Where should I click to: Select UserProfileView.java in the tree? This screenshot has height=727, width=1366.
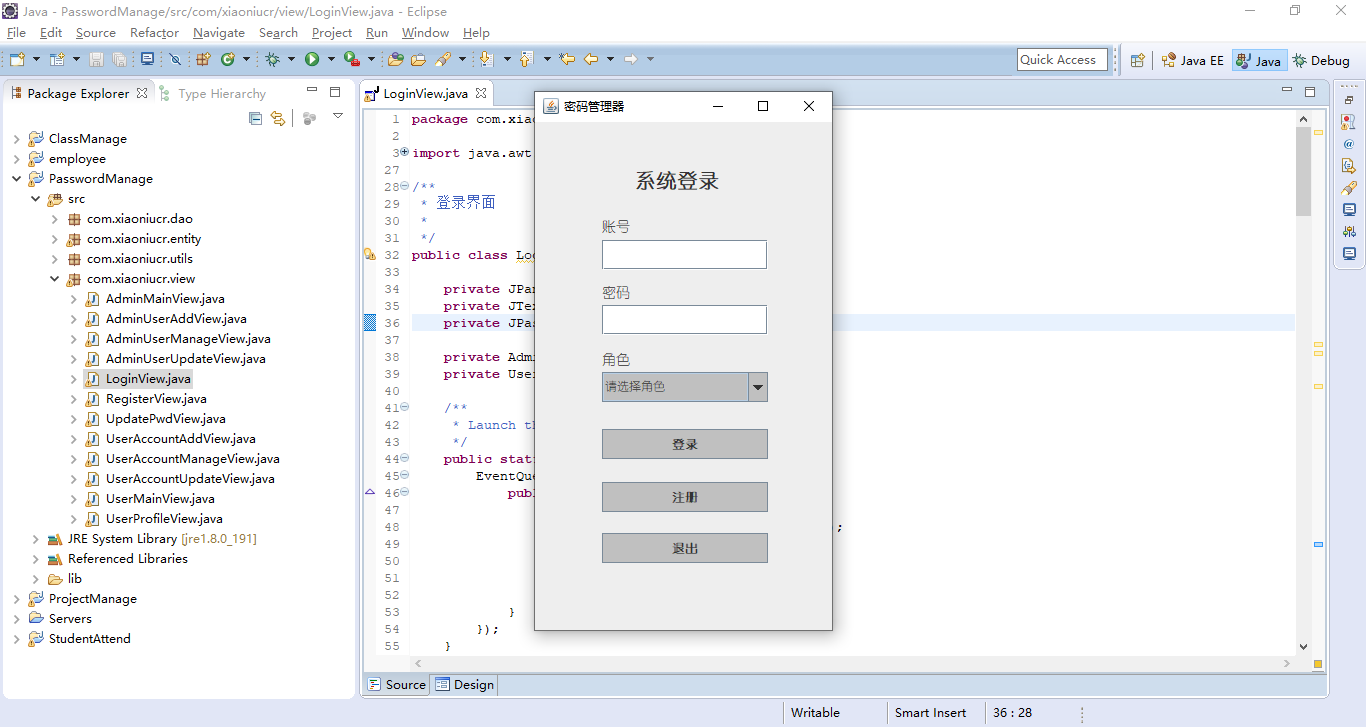tap(164, 519)
